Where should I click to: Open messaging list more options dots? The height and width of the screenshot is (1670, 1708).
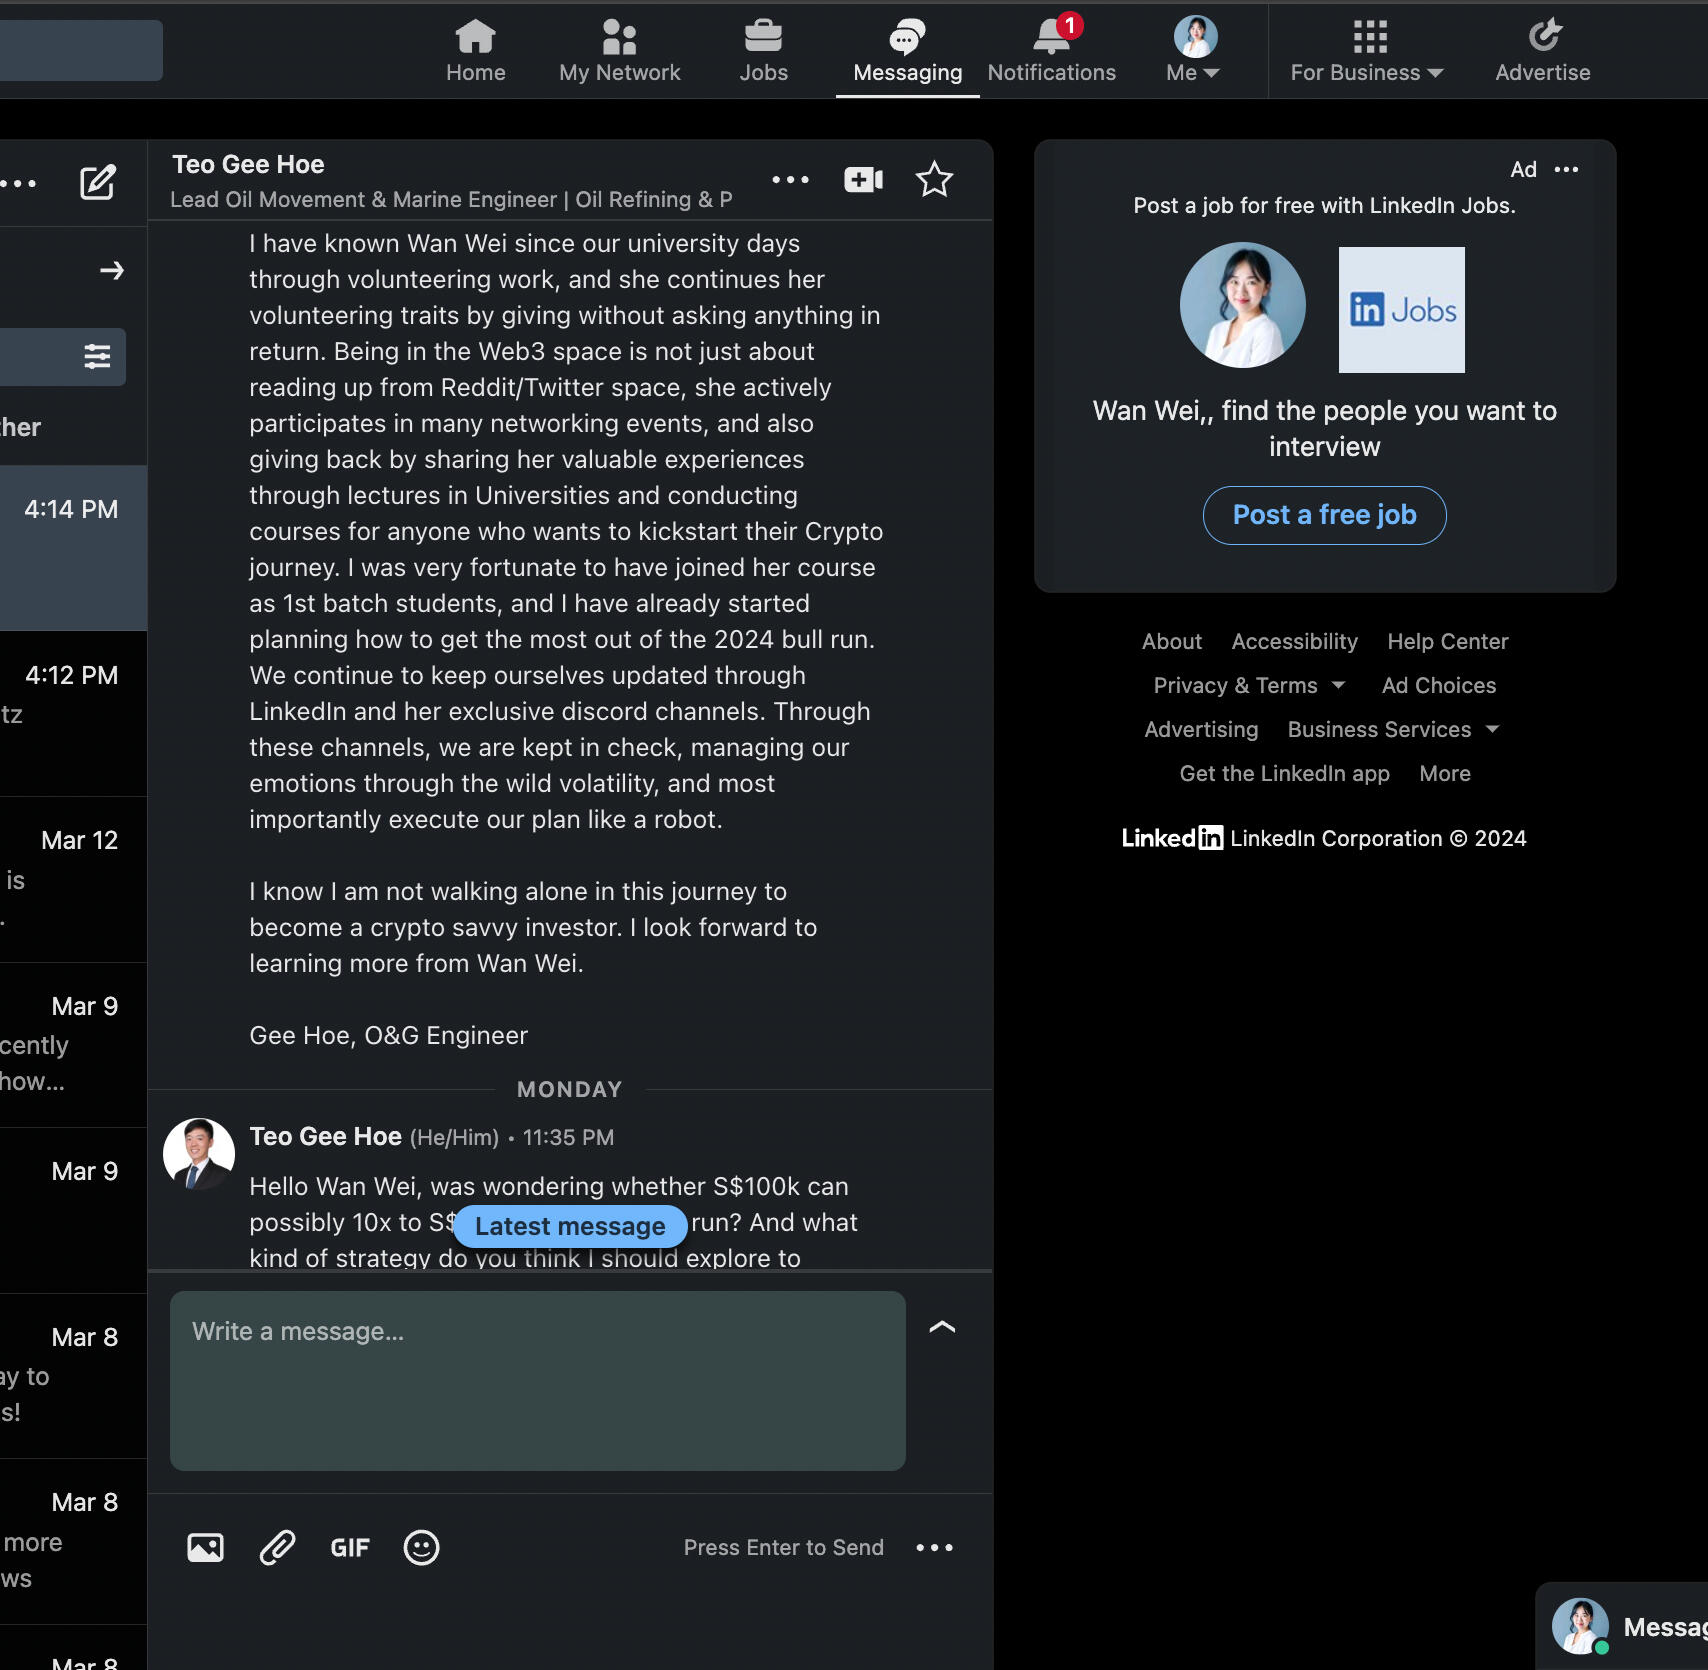point(18,183)
